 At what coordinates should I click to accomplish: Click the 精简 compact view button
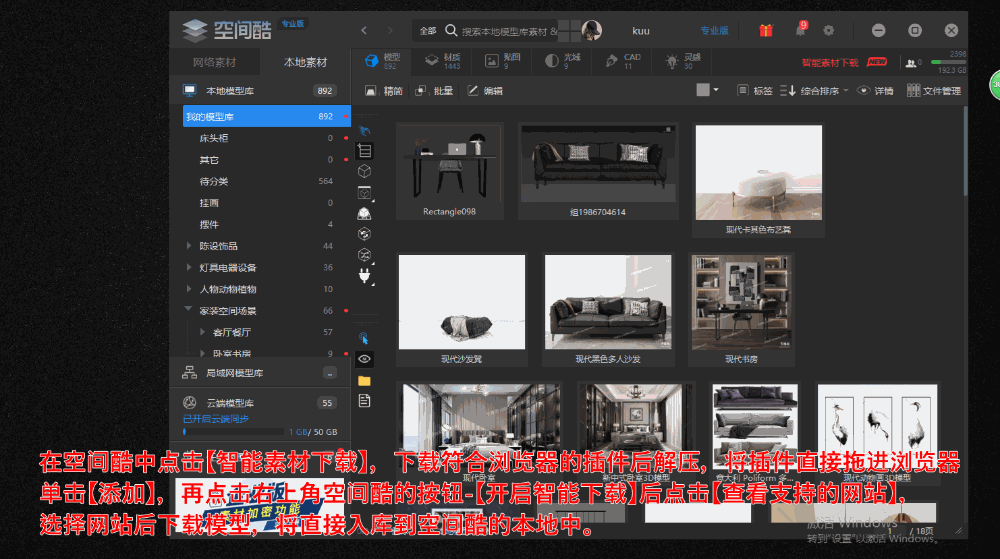(384, 91)
